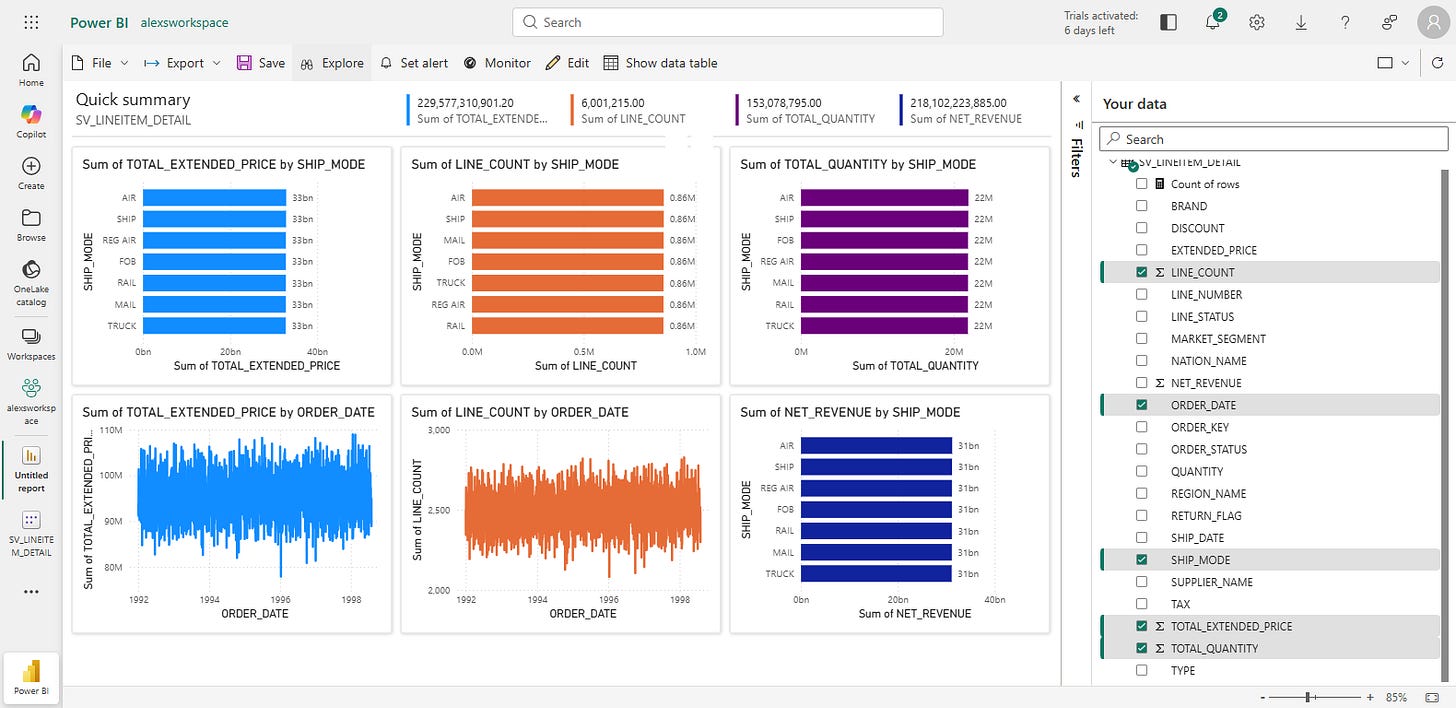Open the user account avatar

pos(1433,22)
